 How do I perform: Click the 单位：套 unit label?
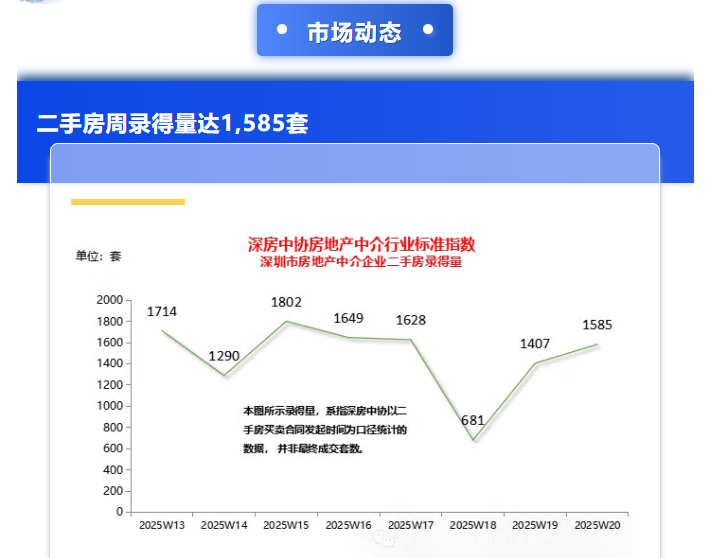coord(98,256)
